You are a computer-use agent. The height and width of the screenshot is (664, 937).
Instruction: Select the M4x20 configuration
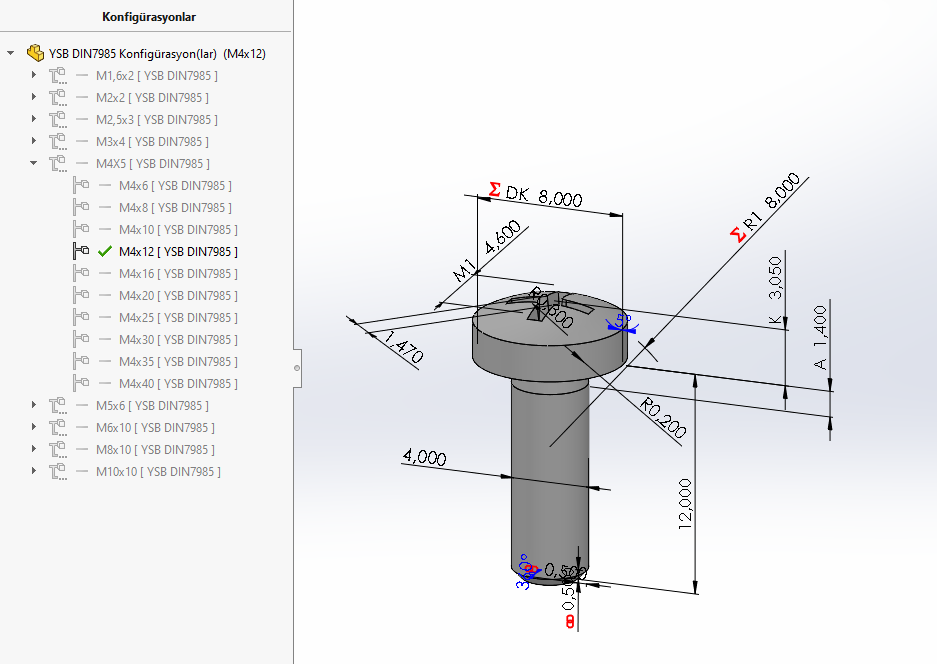tap(177, 295)
